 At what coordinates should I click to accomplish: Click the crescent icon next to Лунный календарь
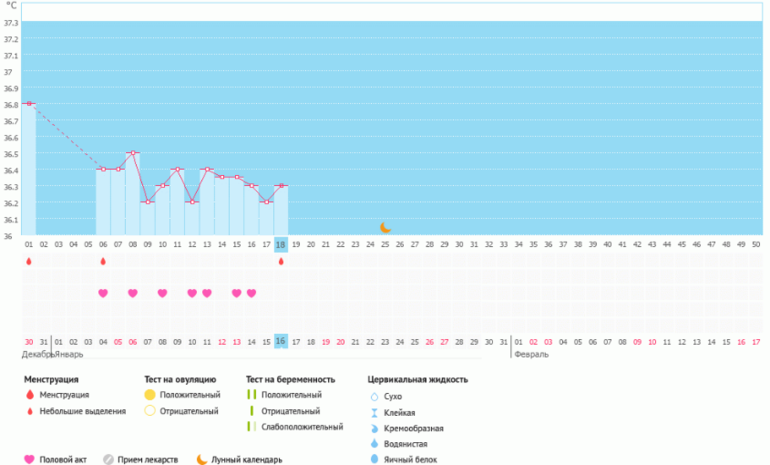tap(201, 460)
